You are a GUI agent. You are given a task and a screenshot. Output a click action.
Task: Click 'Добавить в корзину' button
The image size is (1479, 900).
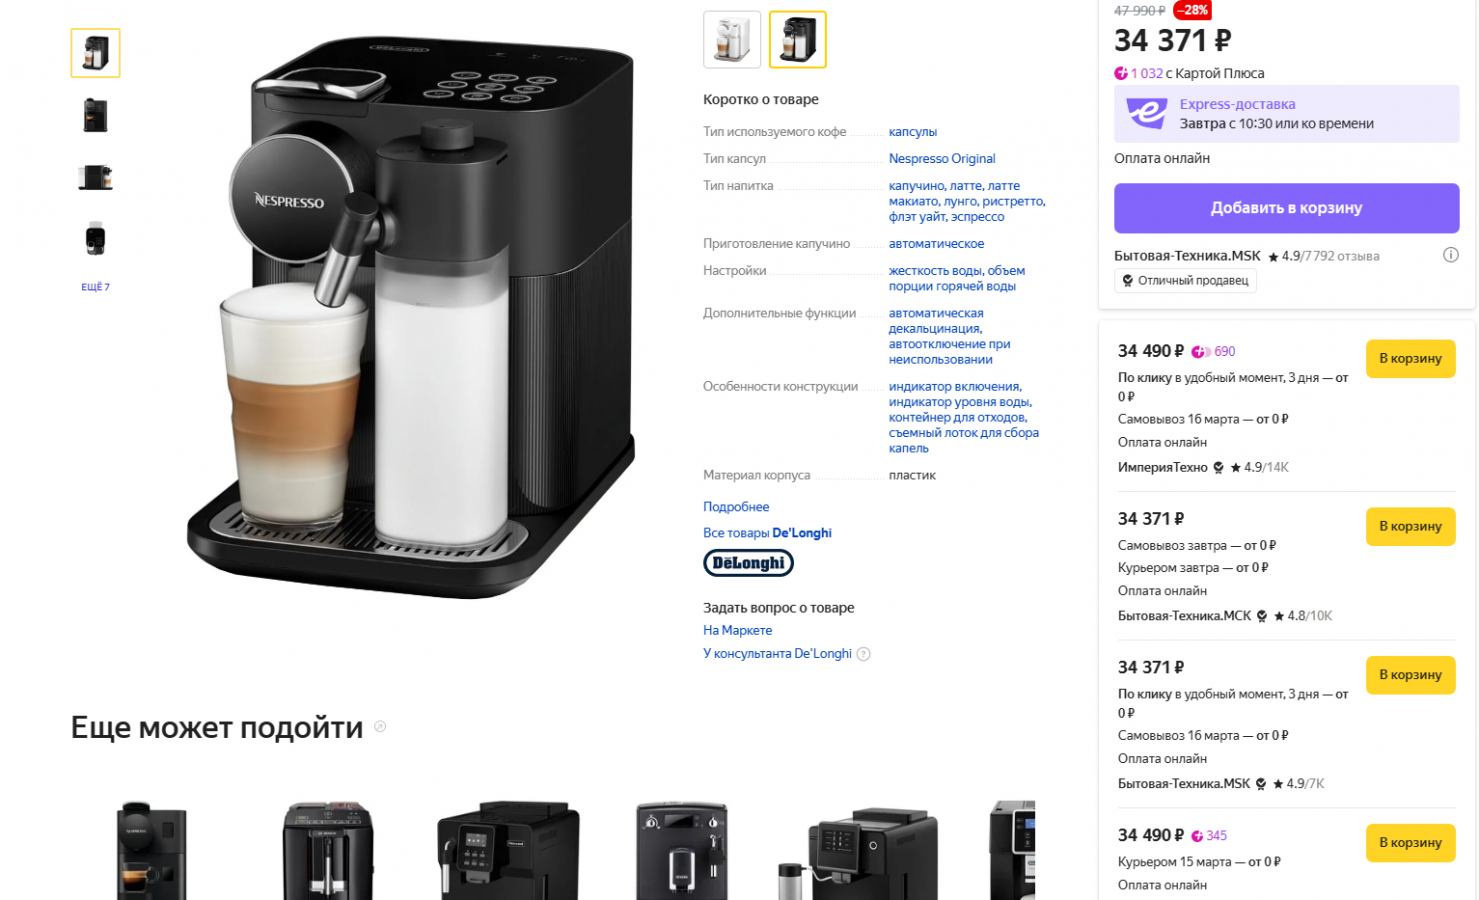(x=1286, y=208)
